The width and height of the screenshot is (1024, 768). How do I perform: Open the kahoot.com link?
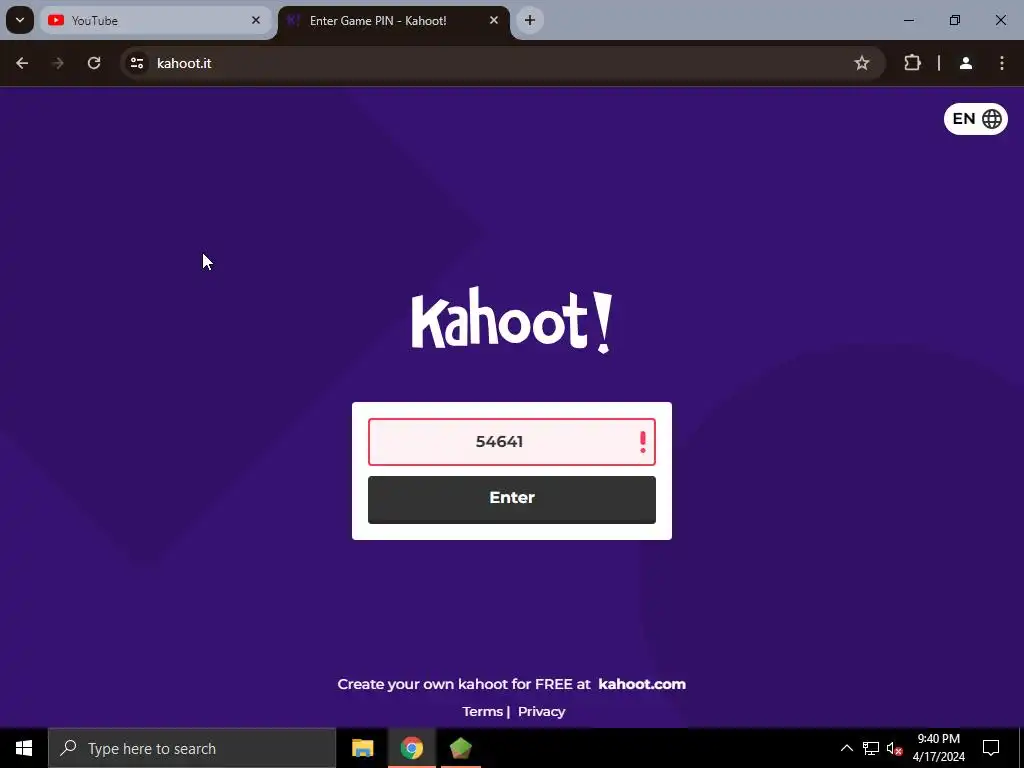click(x=642, y=684)
